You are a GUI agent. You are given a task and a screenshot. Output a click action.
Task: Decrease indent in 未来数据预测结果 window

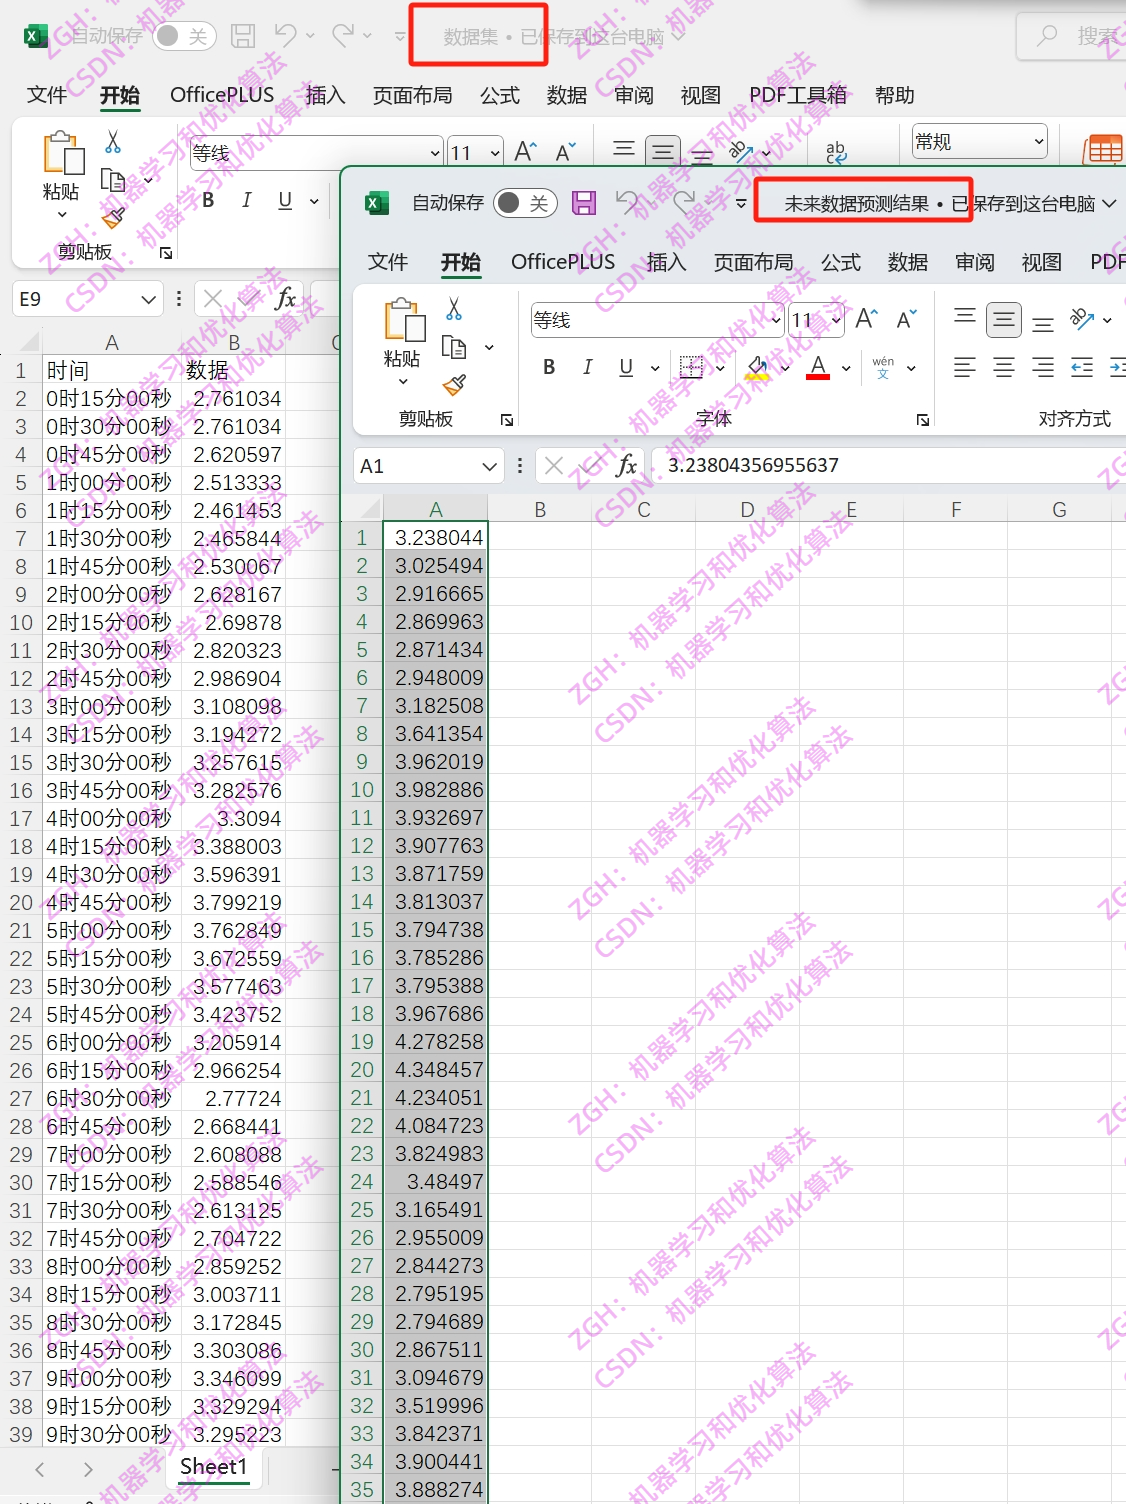[x=1082, y=367]
